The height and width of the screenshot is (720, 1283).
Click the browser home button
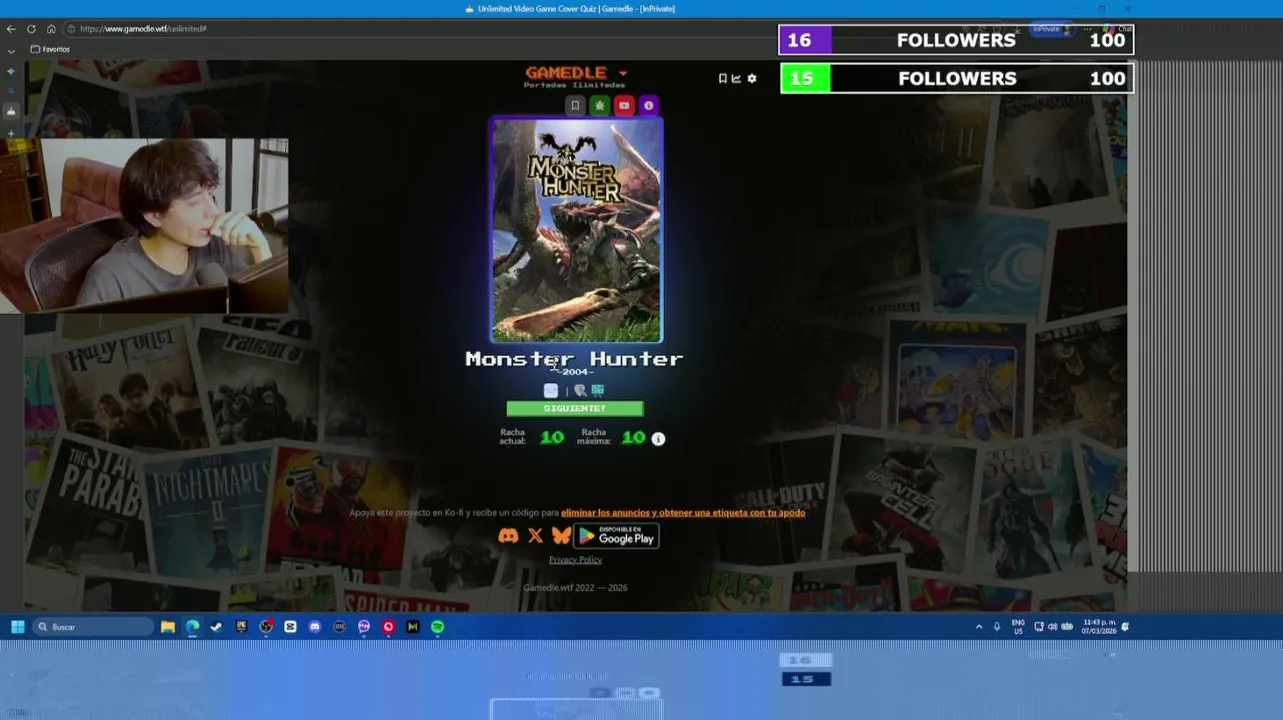tap(51, 29)
